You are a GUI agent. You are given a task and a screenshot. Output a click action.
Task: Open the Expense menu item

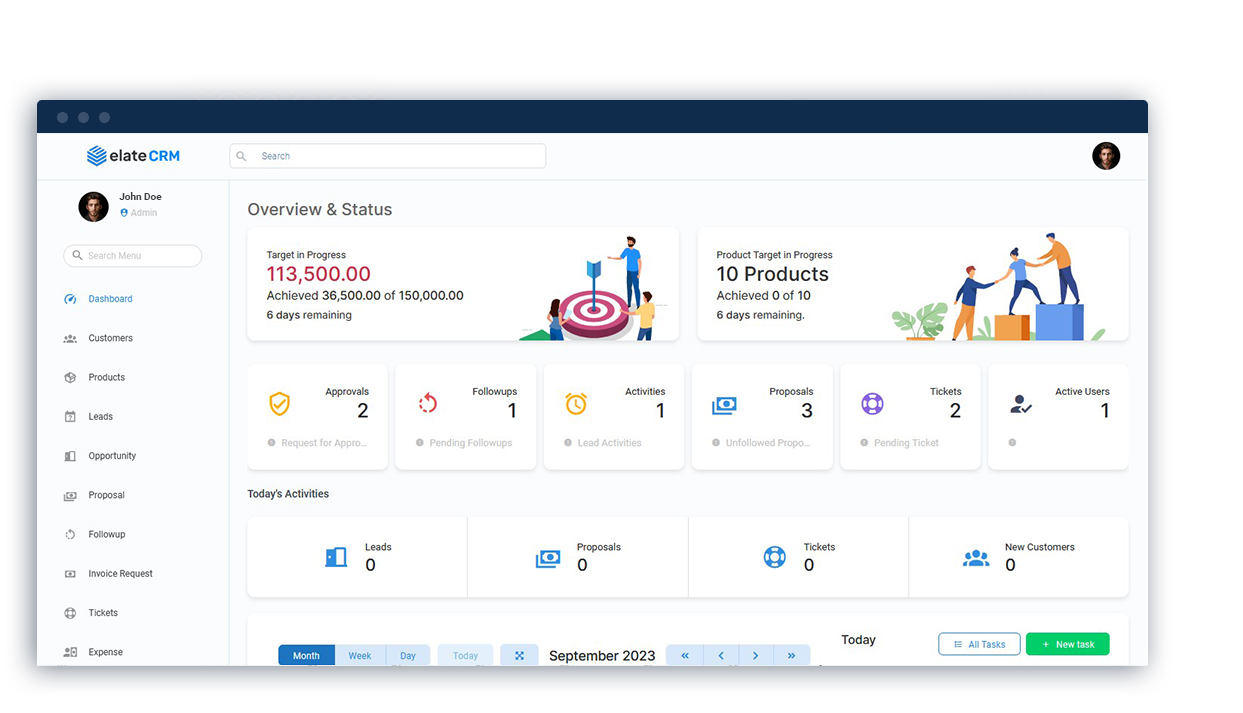pos(105,652)
